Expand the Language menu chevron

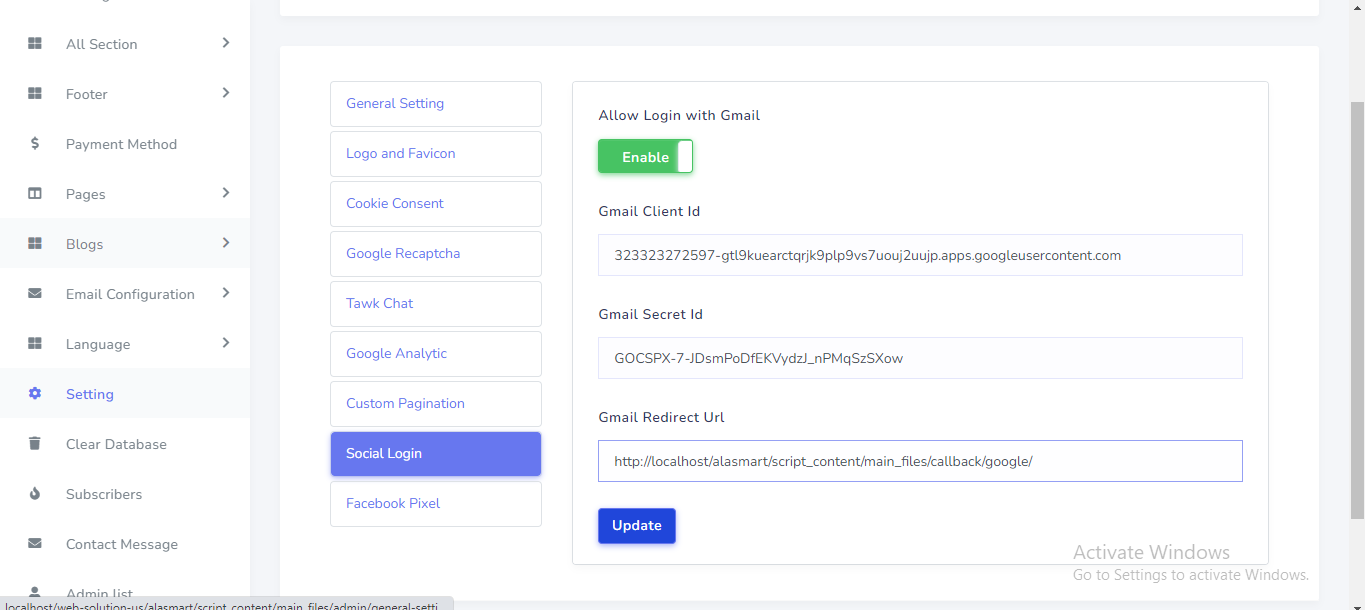pyautogui.click(x=226, y=343)
